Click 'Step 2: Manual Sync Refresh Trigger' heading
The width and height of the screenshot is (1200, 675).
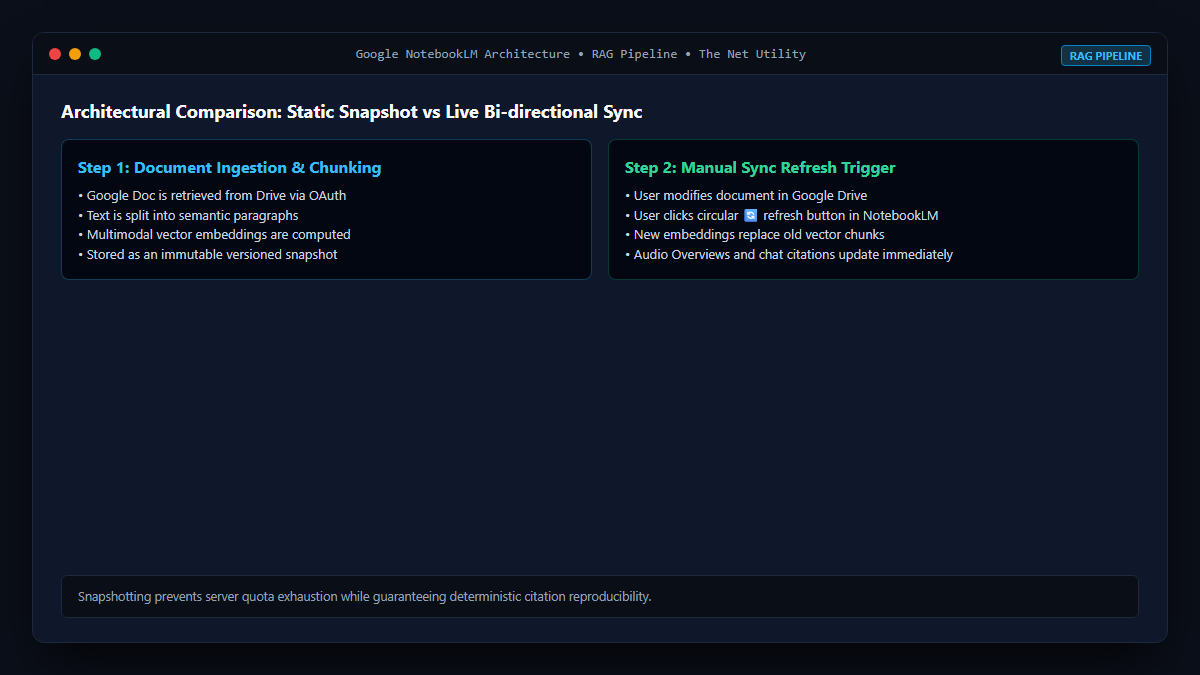(759, 168)
